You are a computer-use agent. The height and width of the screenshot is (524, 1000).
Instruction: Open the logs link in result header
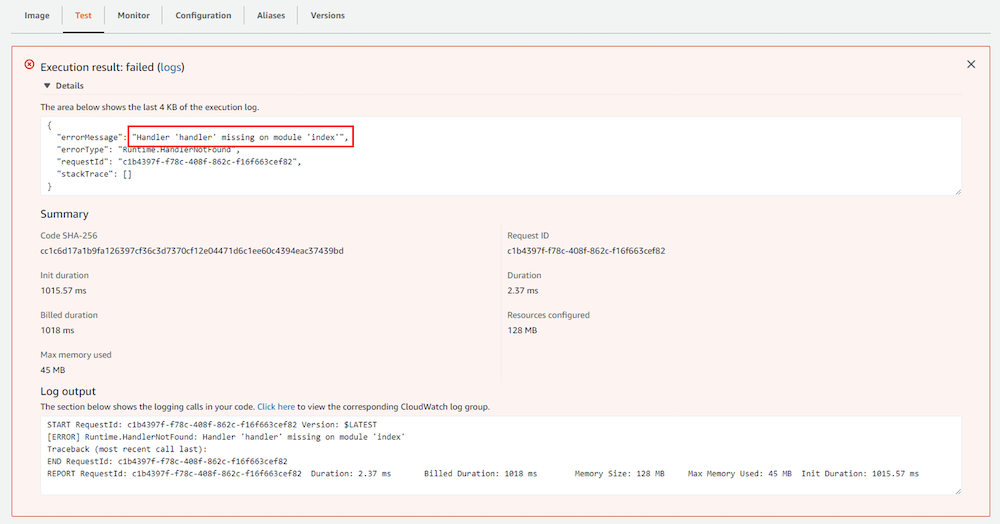coord(171,67)
